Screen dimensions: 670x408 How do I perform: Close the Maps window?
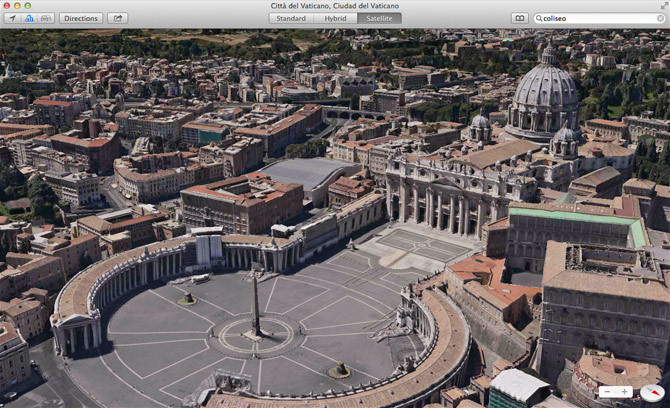(6, 5)
